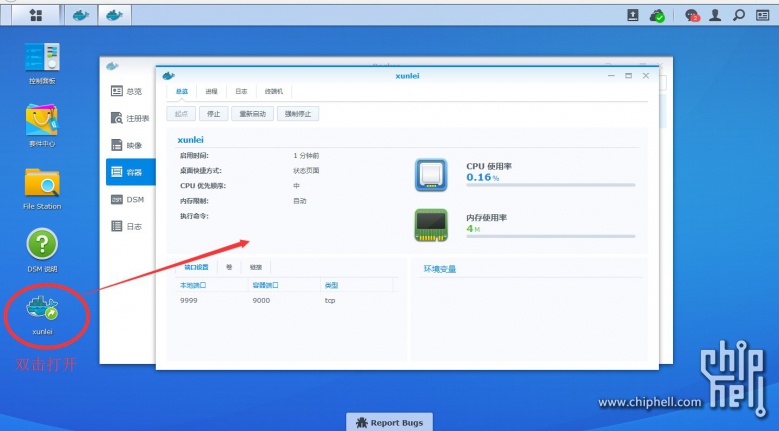This screenshot has height=431, width=779.
Task: Click the magnifier search icon in the taskbar
Action: (x=739, y=15)
